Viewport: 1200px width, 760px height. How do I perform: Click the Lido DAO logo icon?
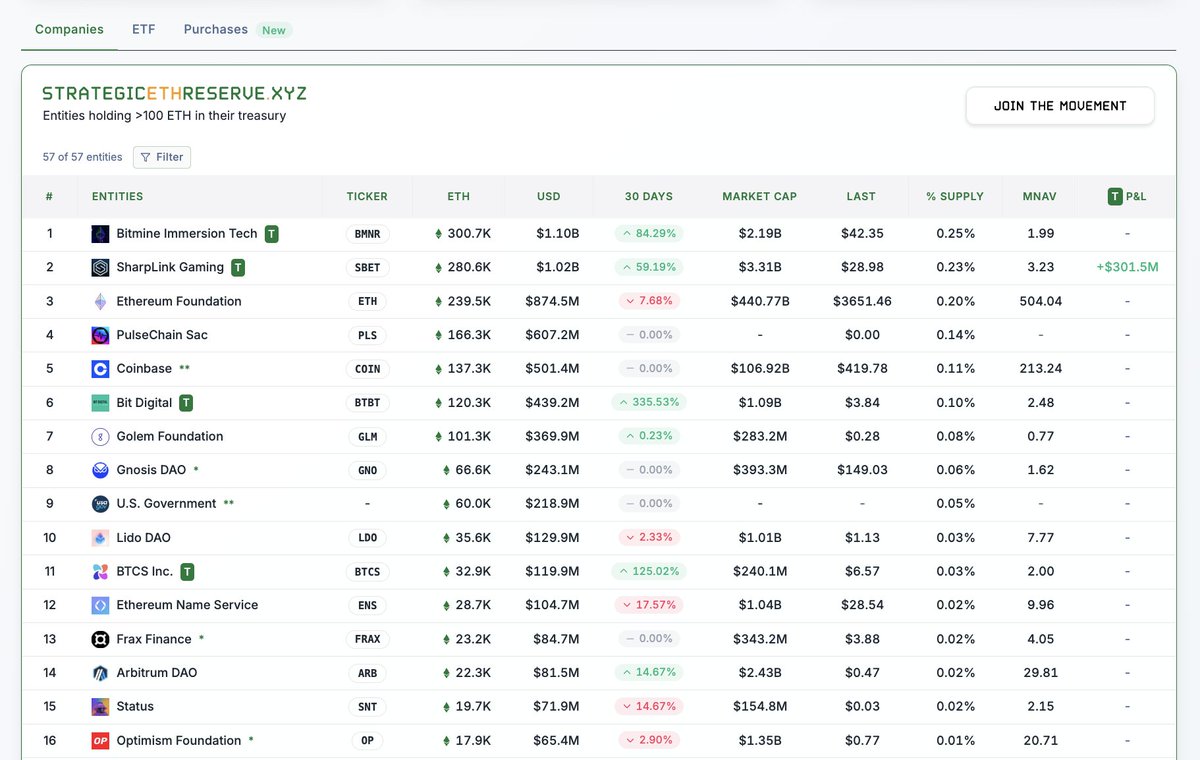click(100, 538)
